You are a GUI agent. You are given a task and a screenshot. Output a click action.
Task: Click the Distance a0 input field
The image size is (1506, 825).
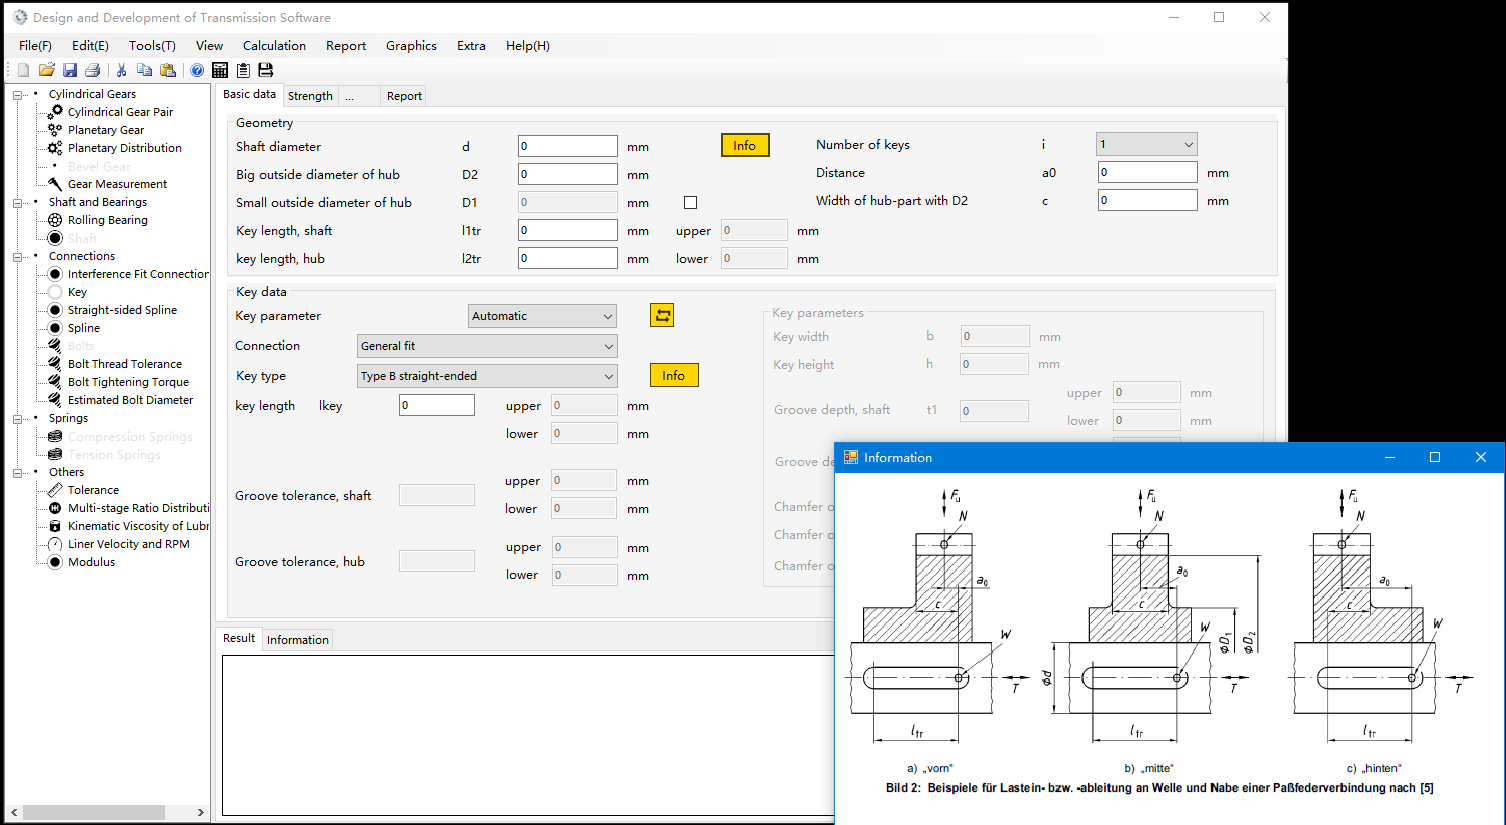point(1148,172)
